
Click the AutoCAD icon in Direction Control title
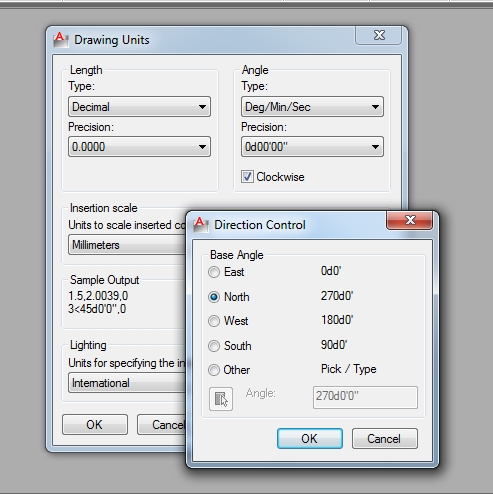(x=201, y=225)
